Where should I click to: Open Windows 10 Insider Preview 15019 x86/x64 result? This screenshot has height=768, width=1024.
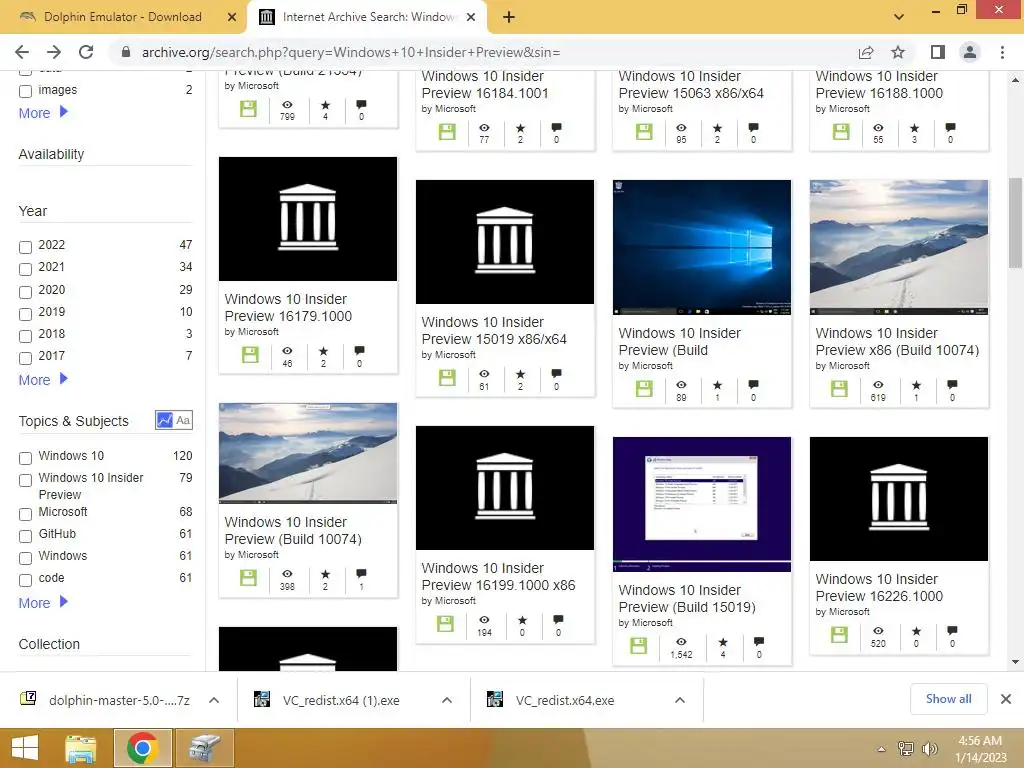point(494,330)
